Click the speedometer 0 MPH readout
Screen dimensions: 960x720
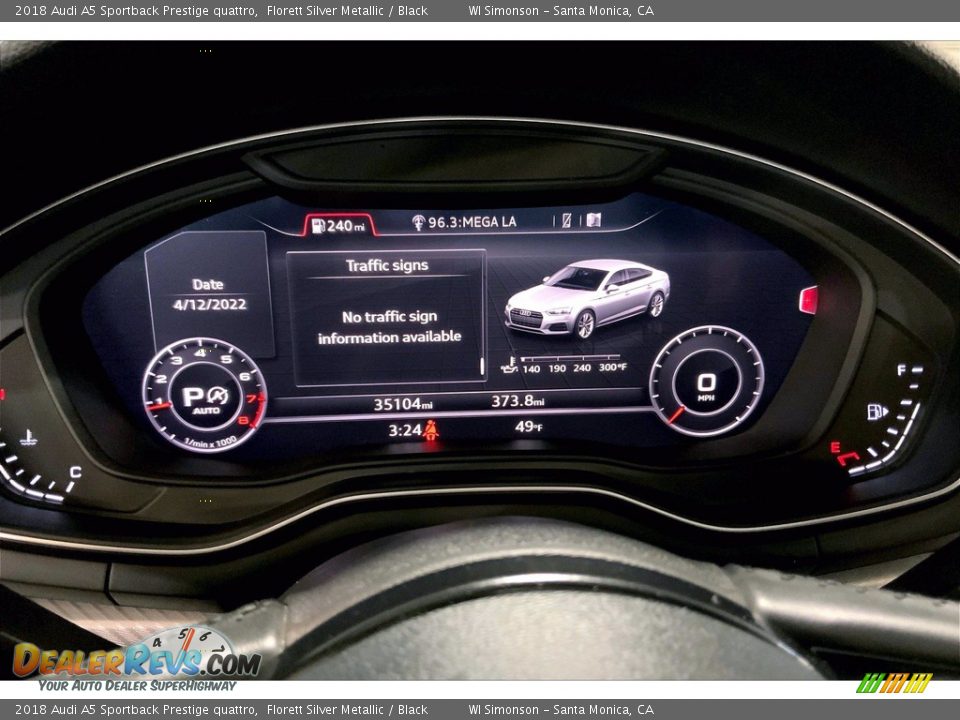click(x=706, y=387)
